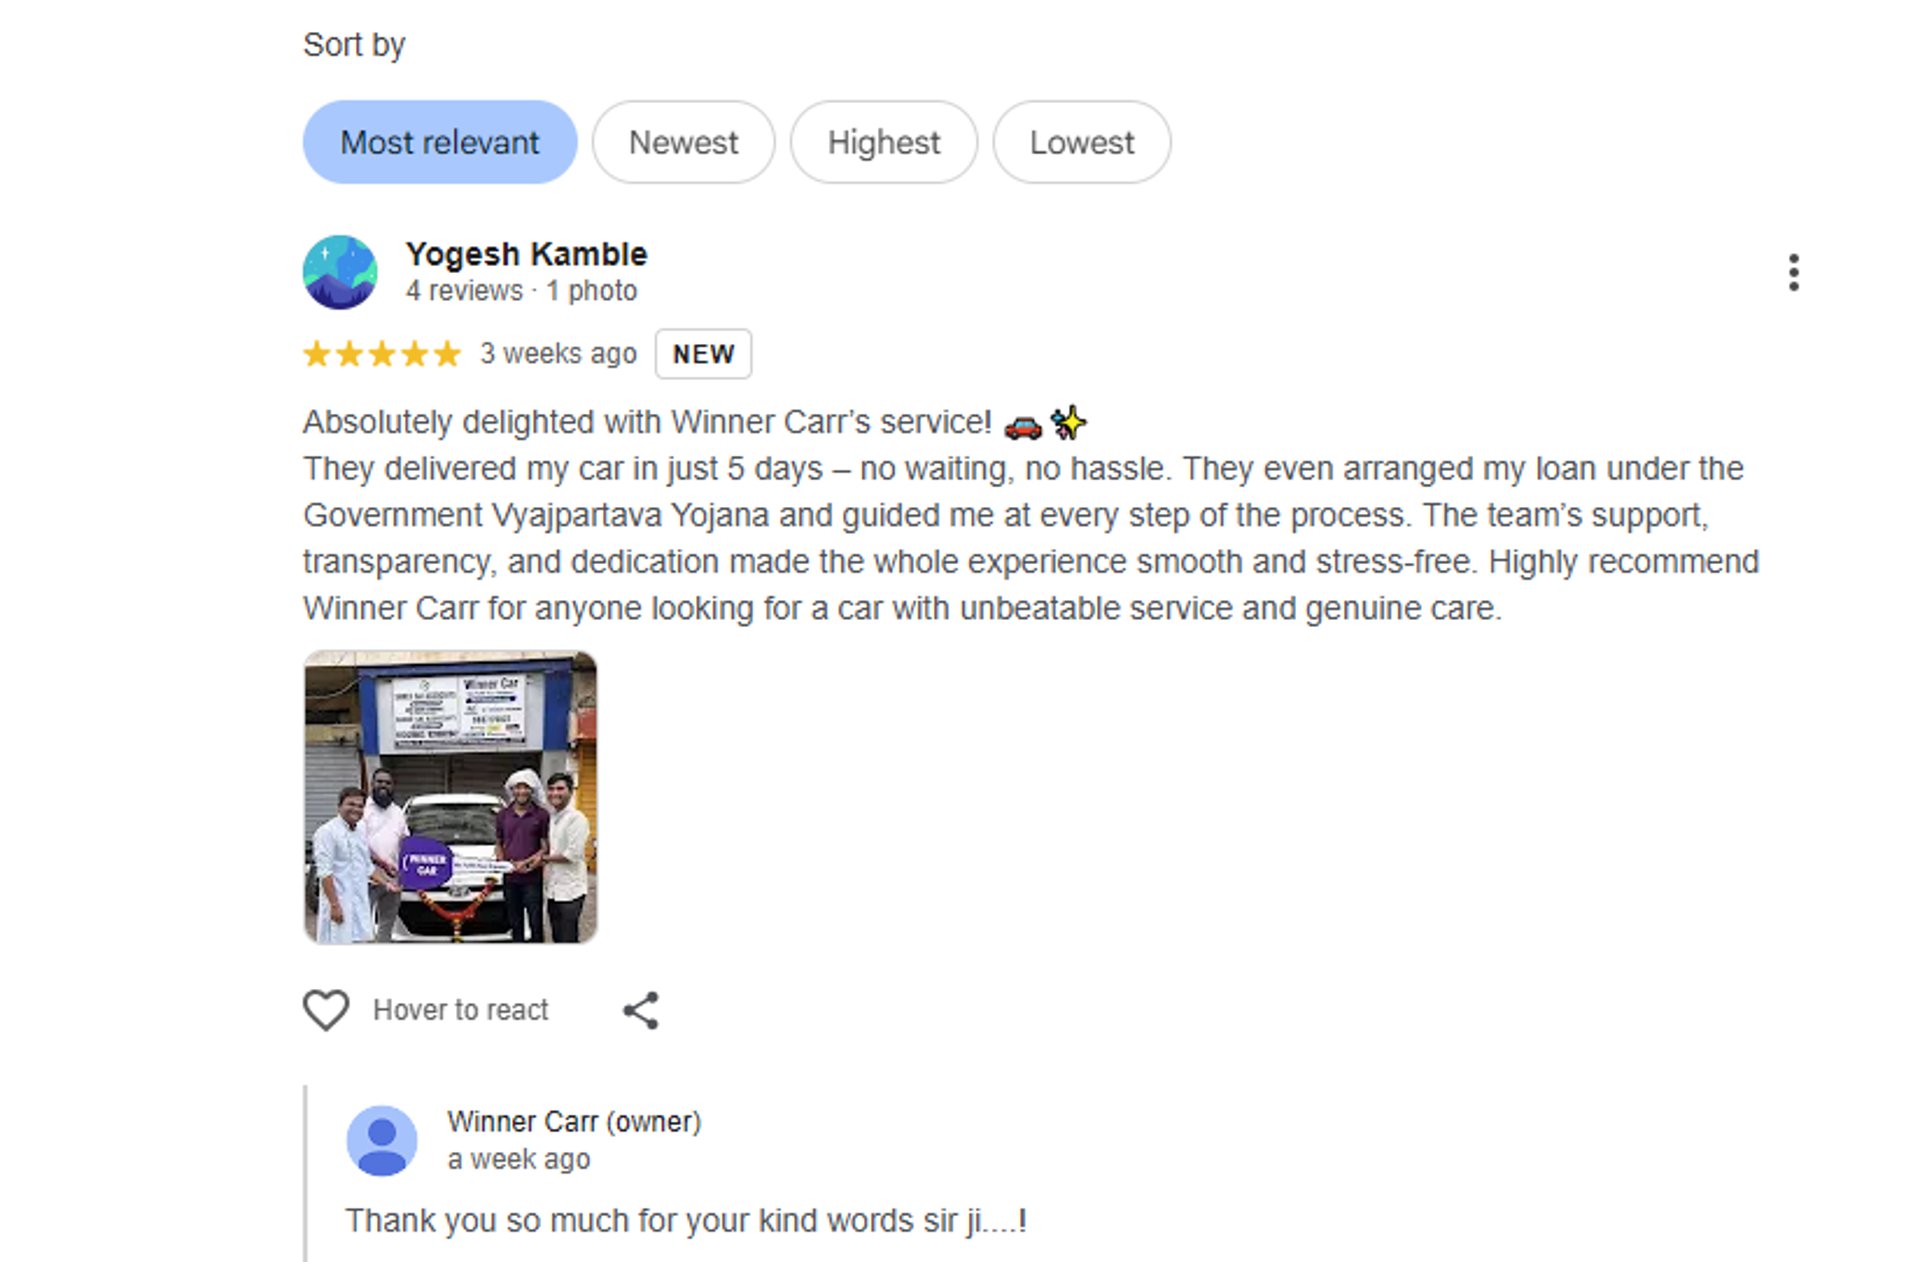The height and width of the screenshot is (1262, 1920).
Task: Click the 'Sort by' heading
Action: point(354,45)
